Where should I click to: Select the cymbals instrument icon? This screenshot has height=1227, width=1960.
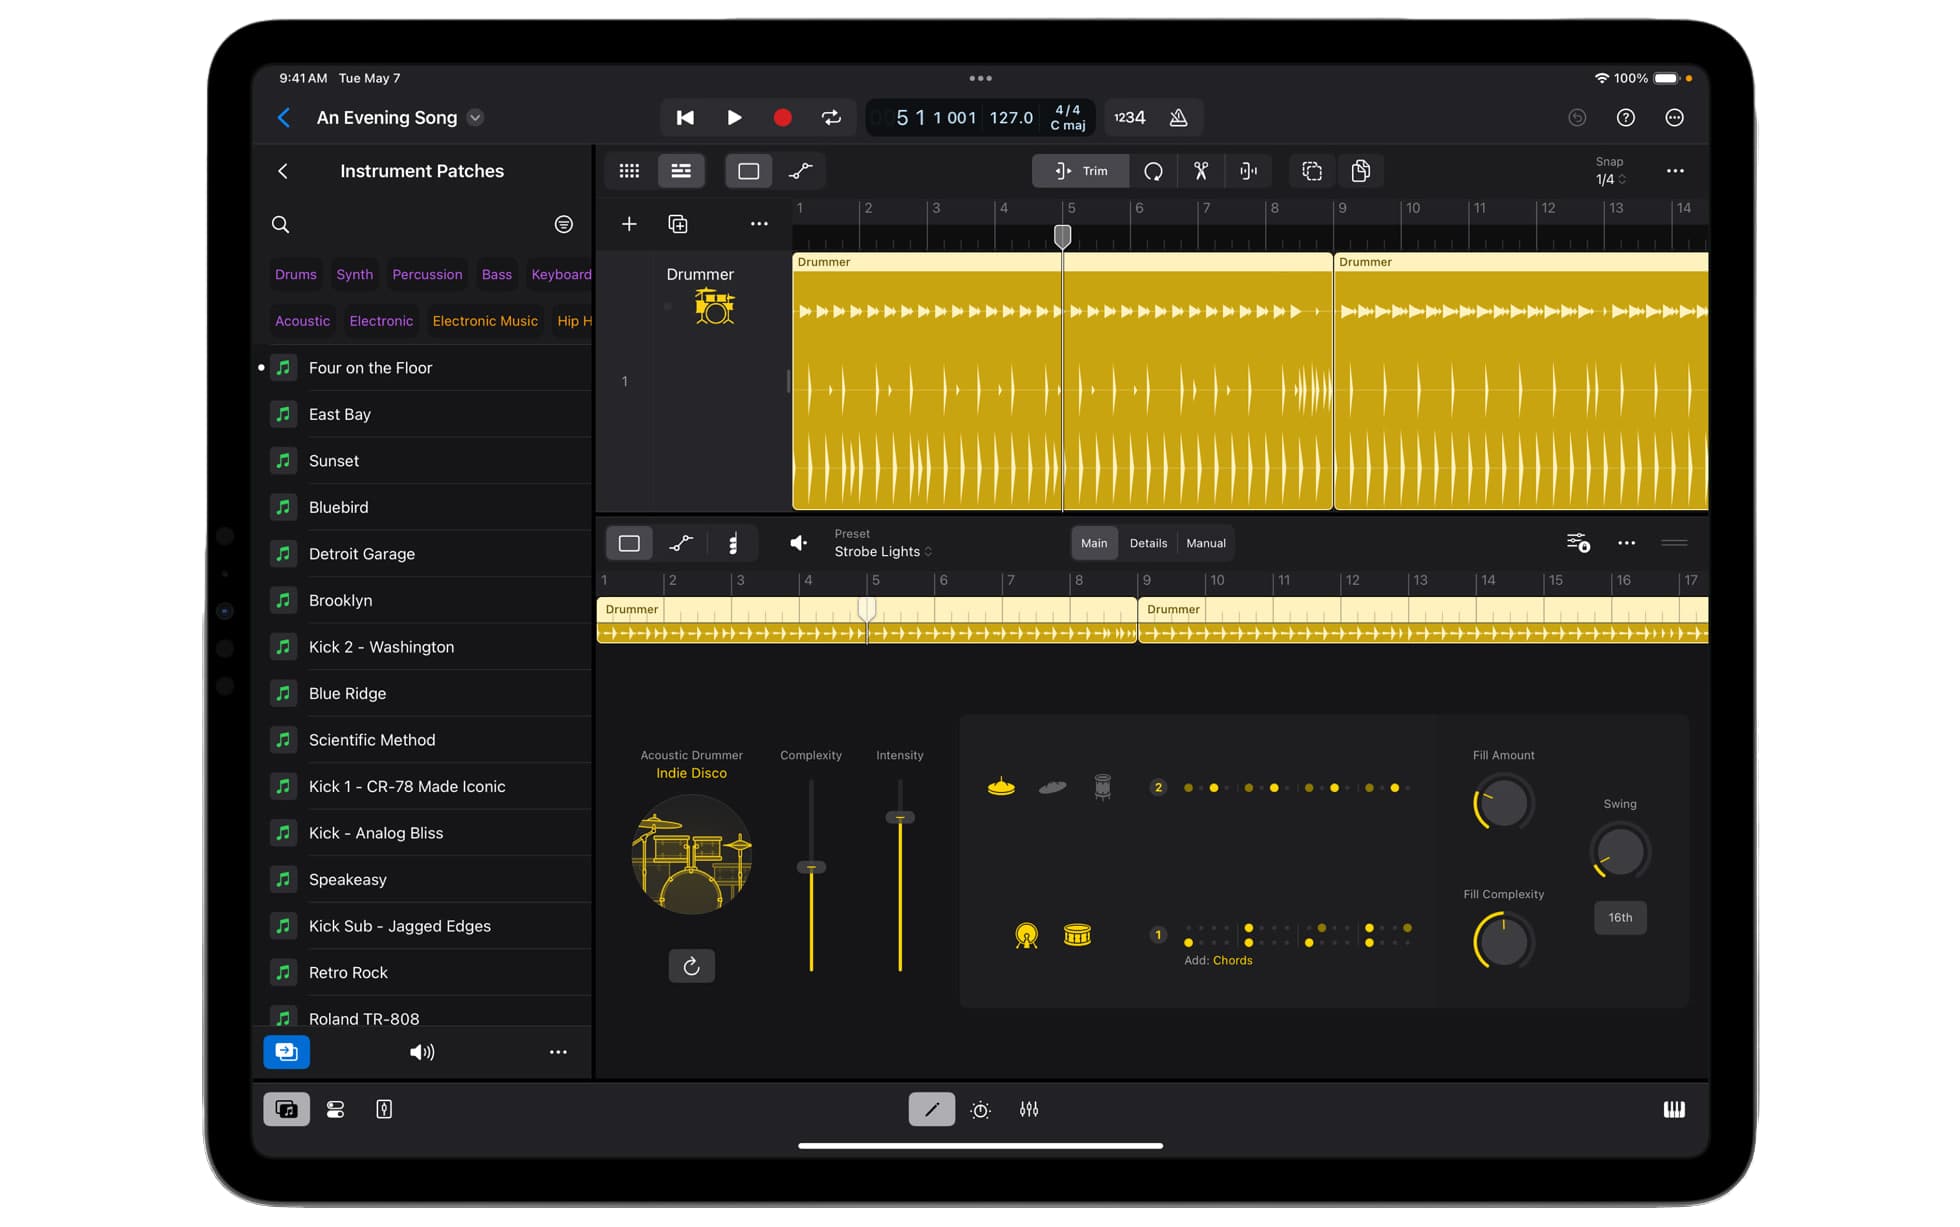coord(1052,788)
